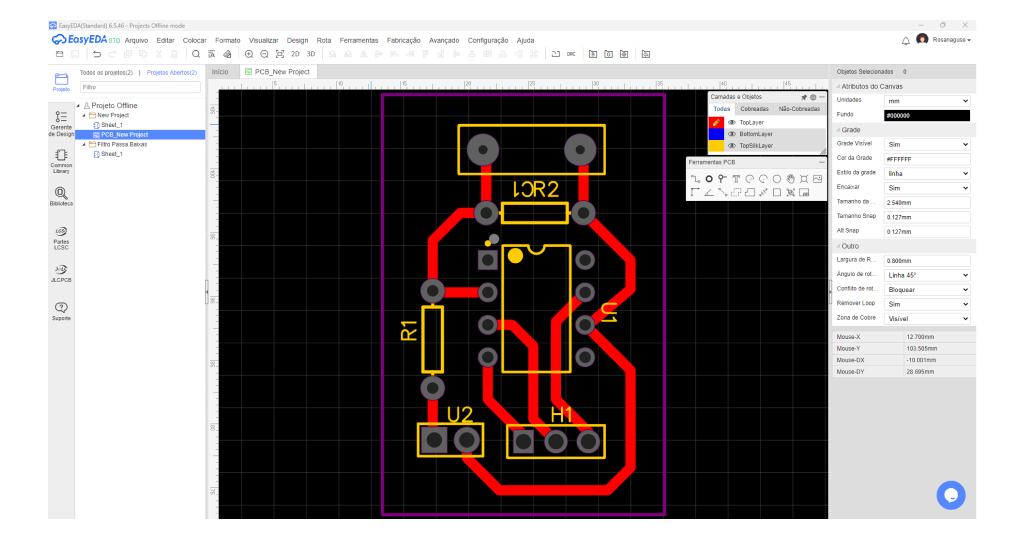
Task: Select the Via tool in Ferramentas PCB
Action: 722,179
